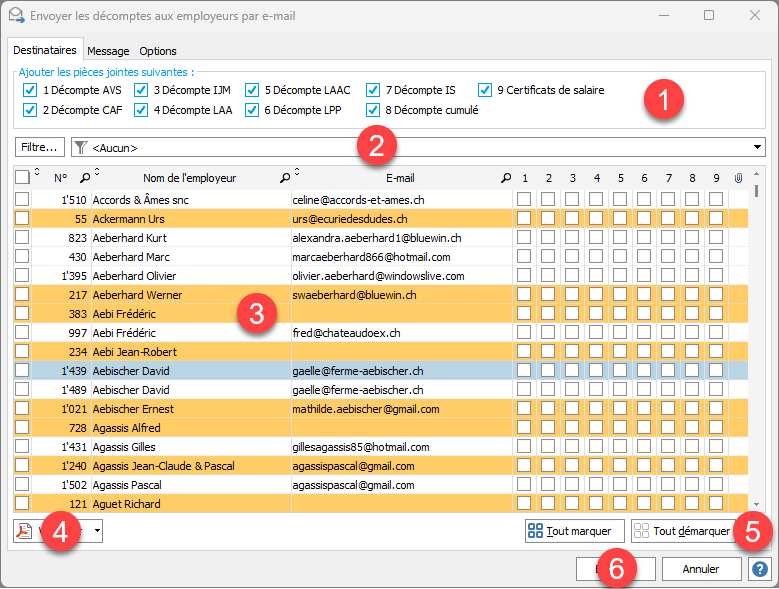779x589 pixels.
Task: Open the dropdown arrow beside the PDF button
Action: click(x=98, y=531)
